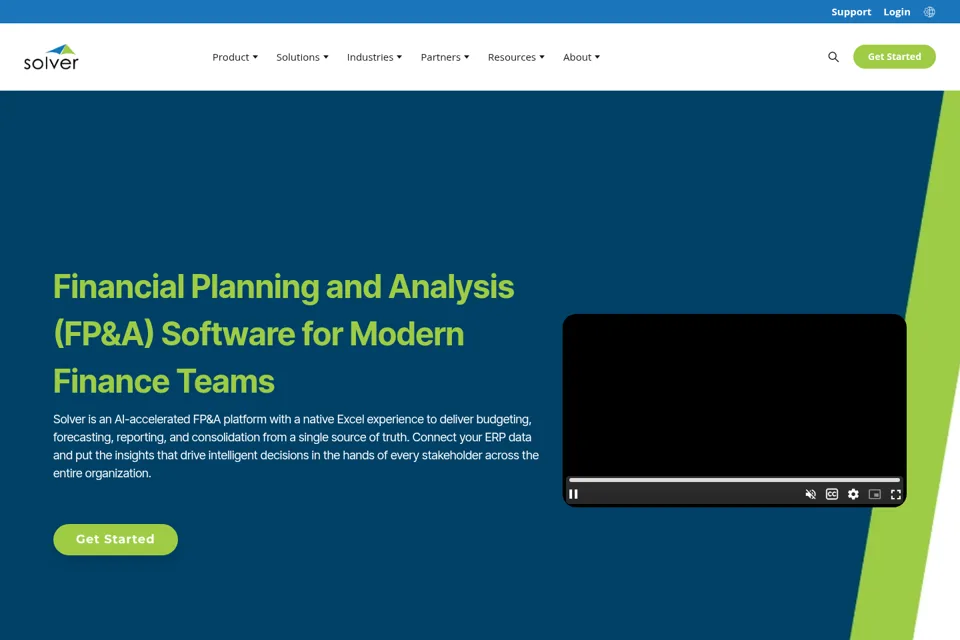Open the Support link
The width and height of the screenshot is (960, 640).
point(851,12)
